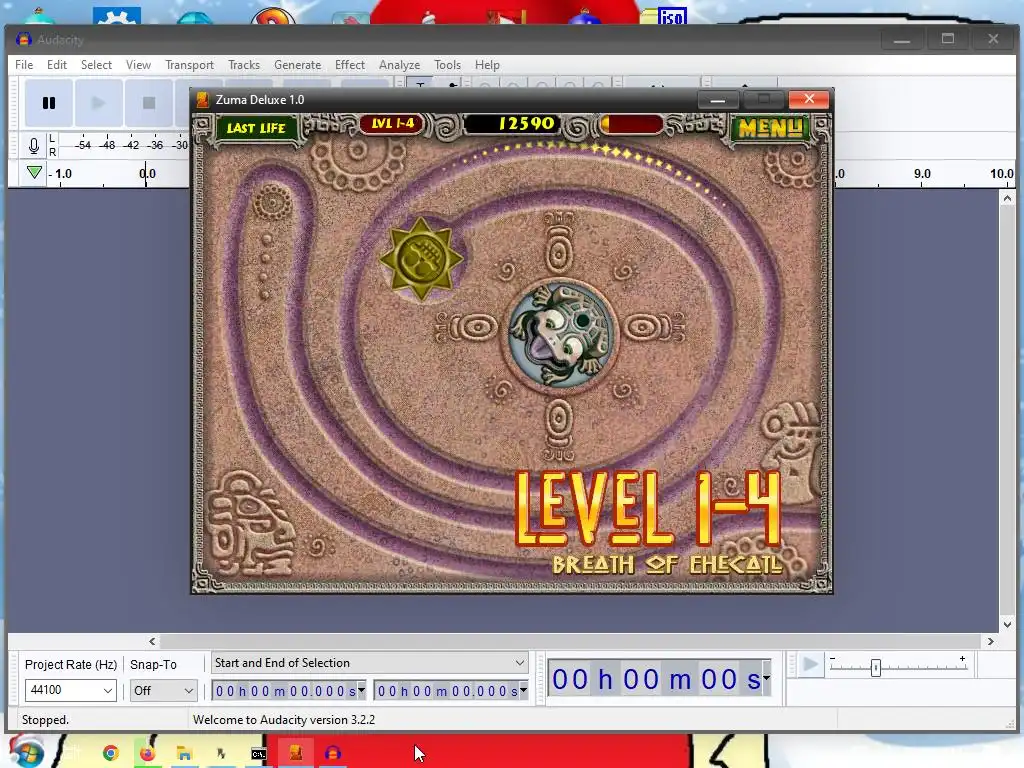Click the vertical scrollbar up arrow
The height and width of the screenshot is (768, 1024).
tap(1007, 199)
